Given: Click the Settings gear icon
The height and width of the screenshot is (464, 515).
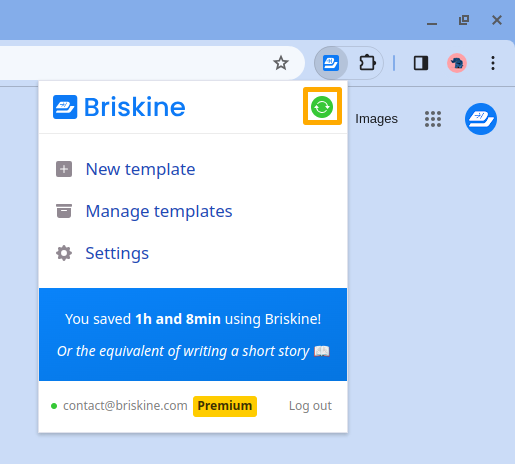Looking at the screenshot, I should coord(64,253).
